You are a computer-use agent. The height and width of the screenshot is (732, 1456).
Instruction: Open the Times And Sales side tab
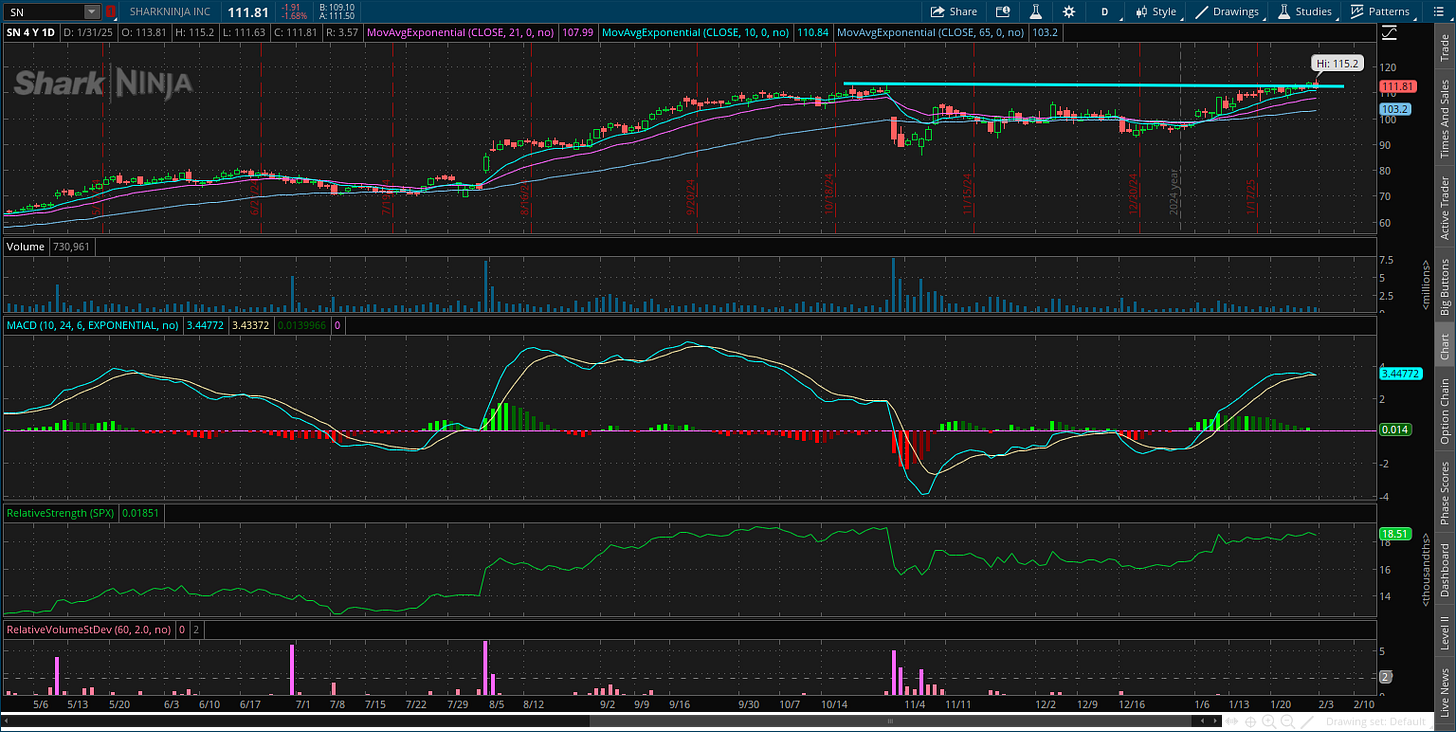tap(1444, 119)
